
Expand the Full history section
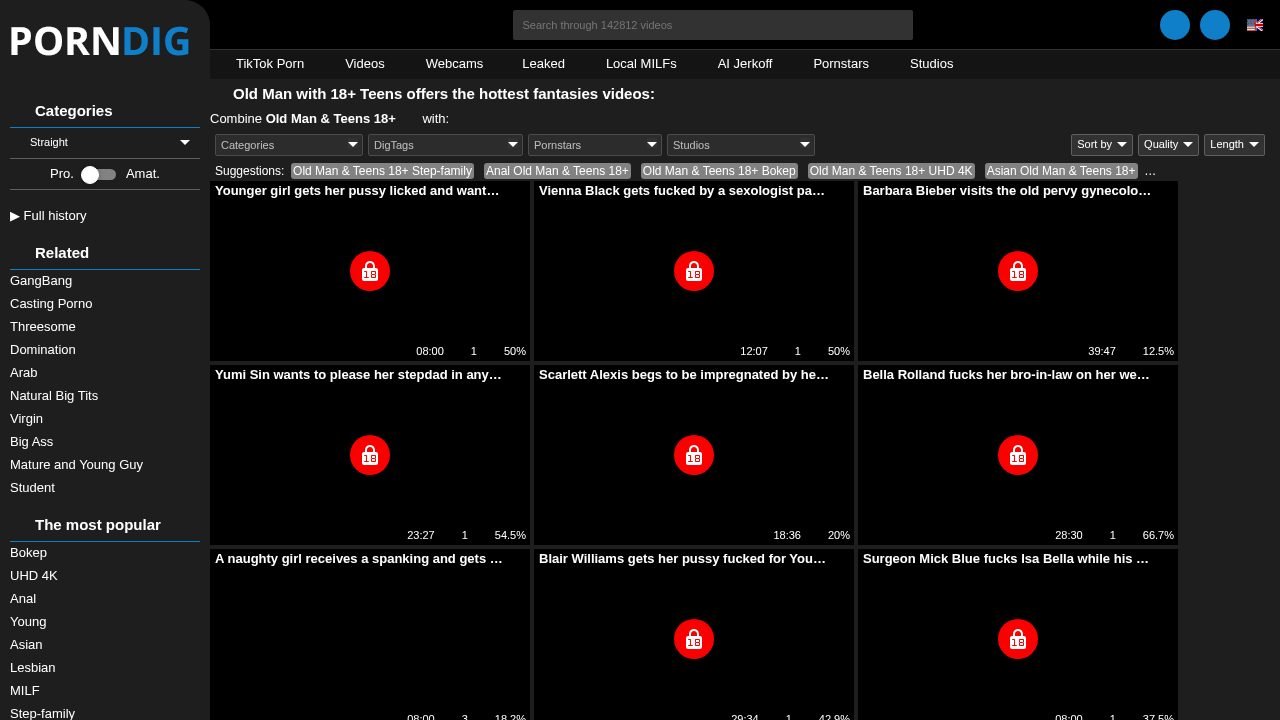coord(48,215)
